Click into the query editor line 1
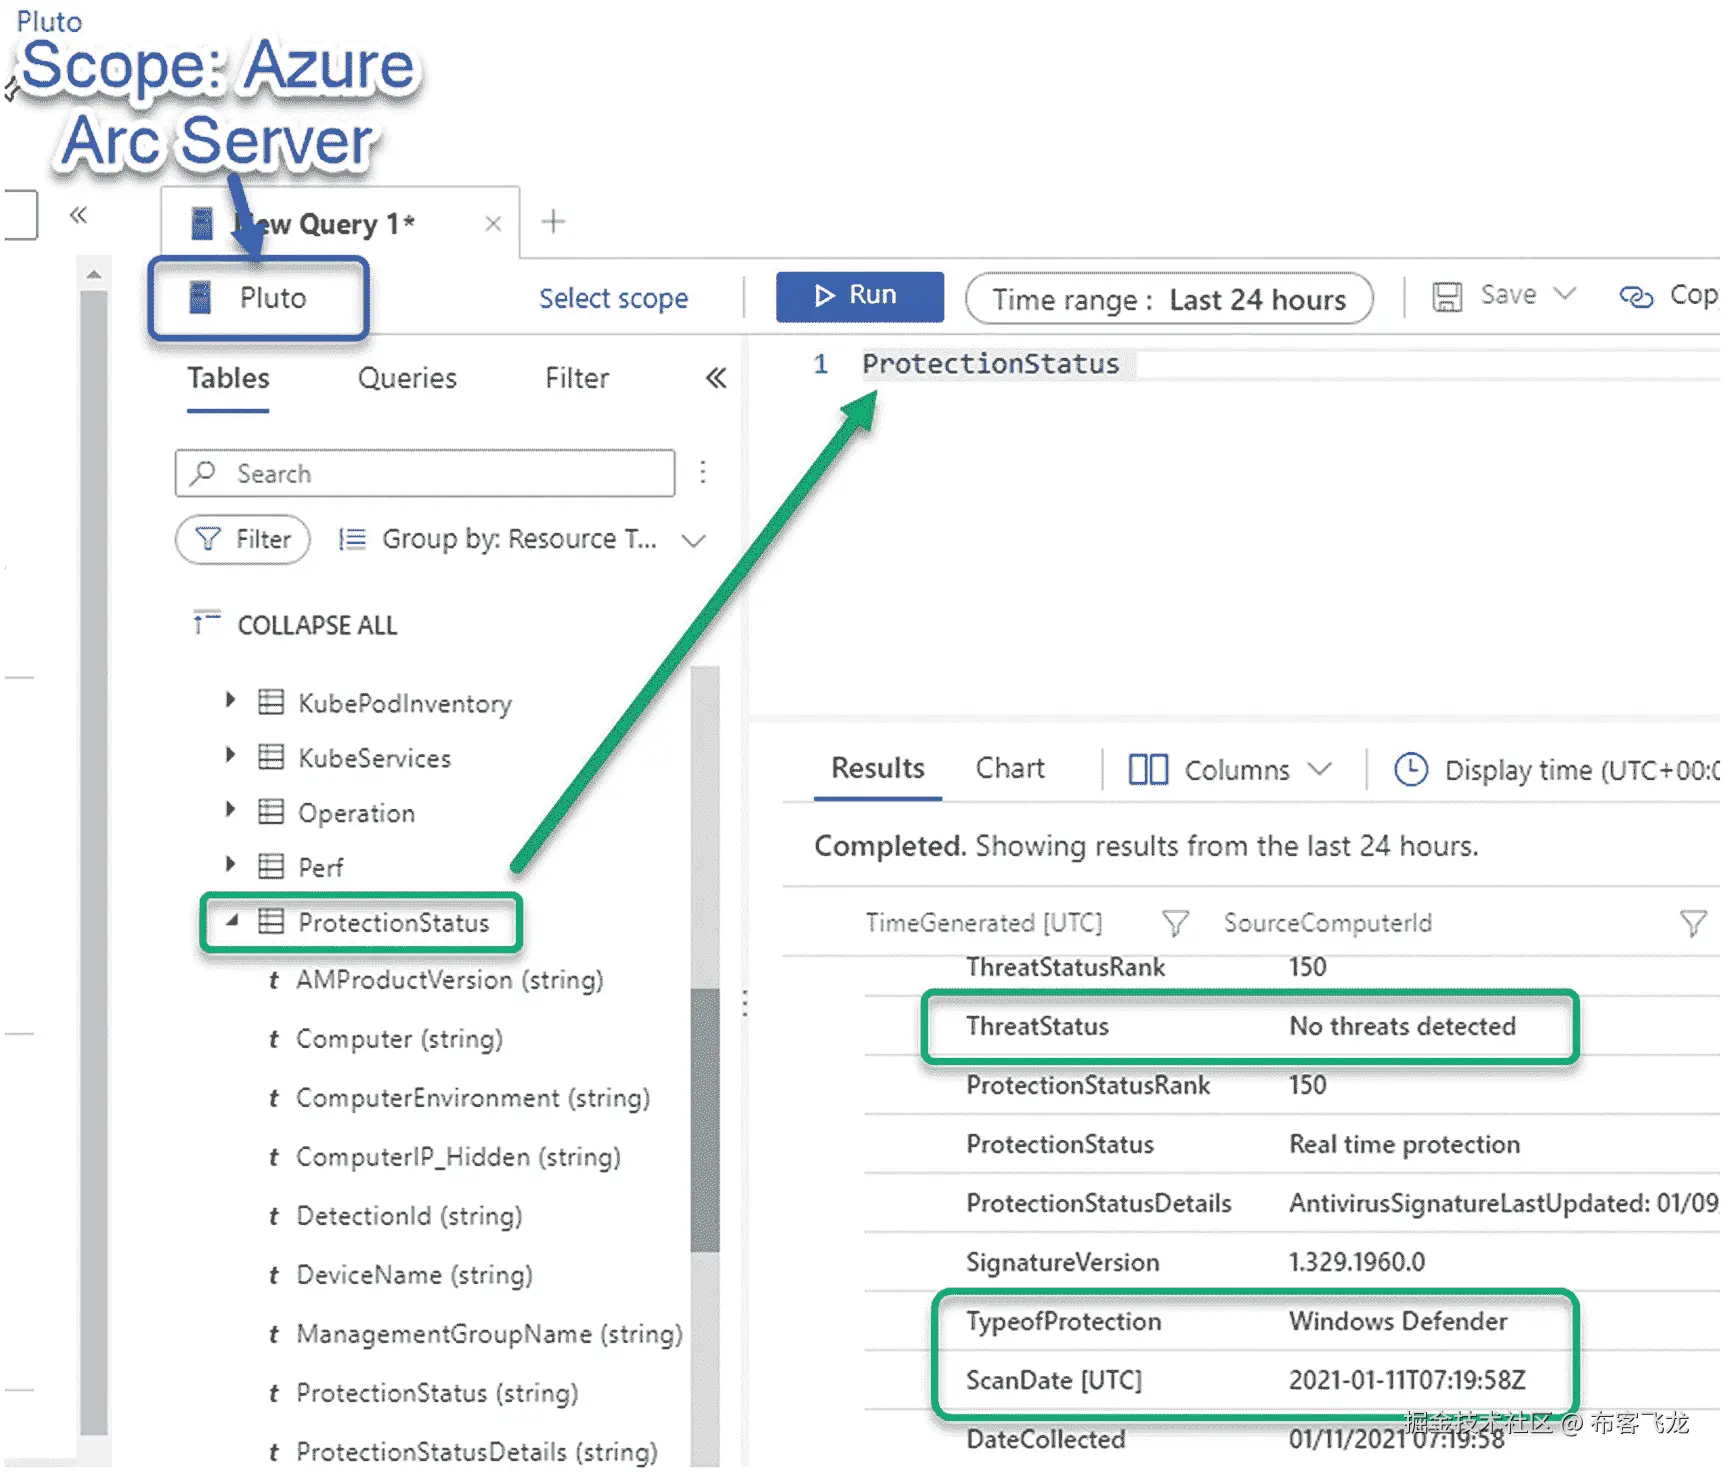Screen dimensions: 1725x1472 (1290, 364)
